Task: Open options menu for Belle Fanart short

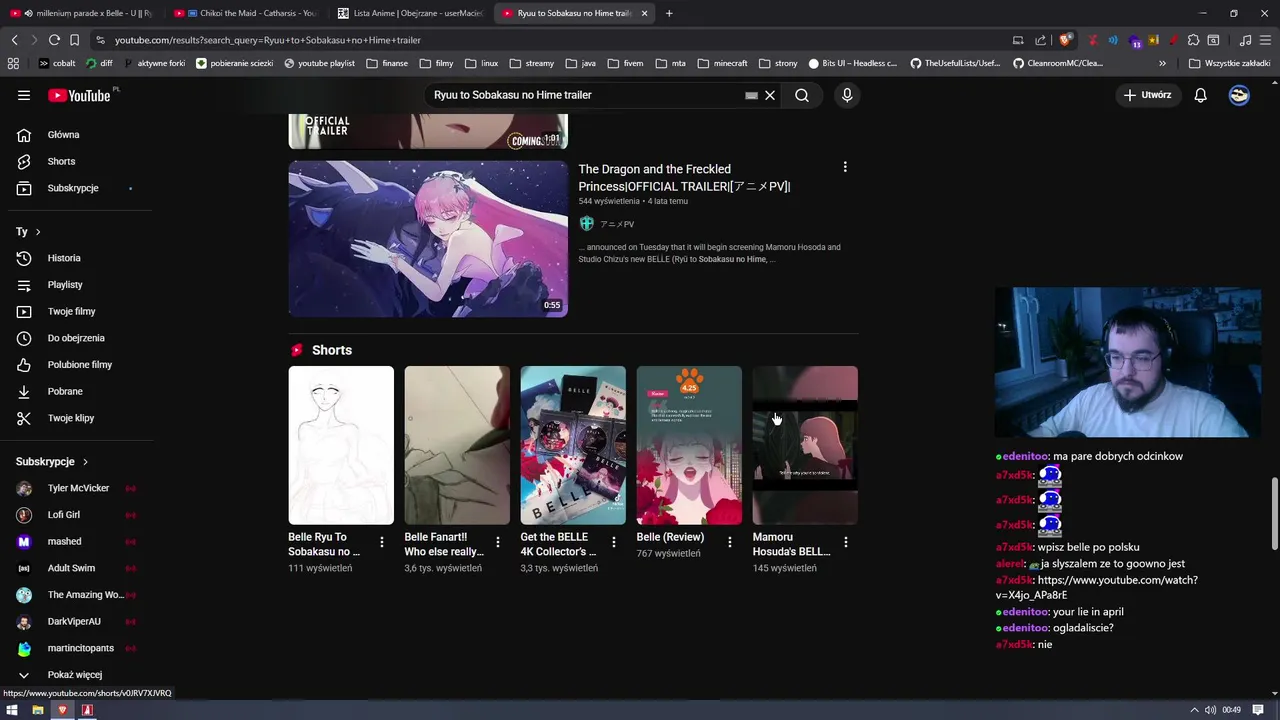Action: [x=498, y=542]
